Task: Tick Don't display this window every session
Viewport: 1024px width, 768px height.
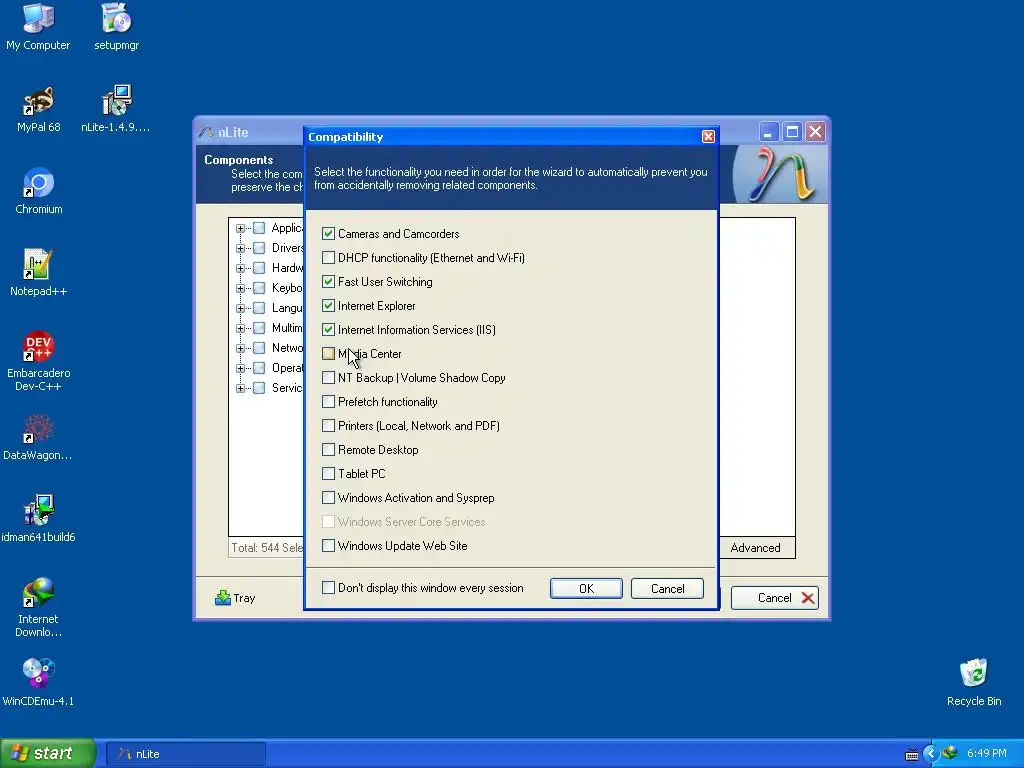Action: pyautogui.click(x=328, y=588)
